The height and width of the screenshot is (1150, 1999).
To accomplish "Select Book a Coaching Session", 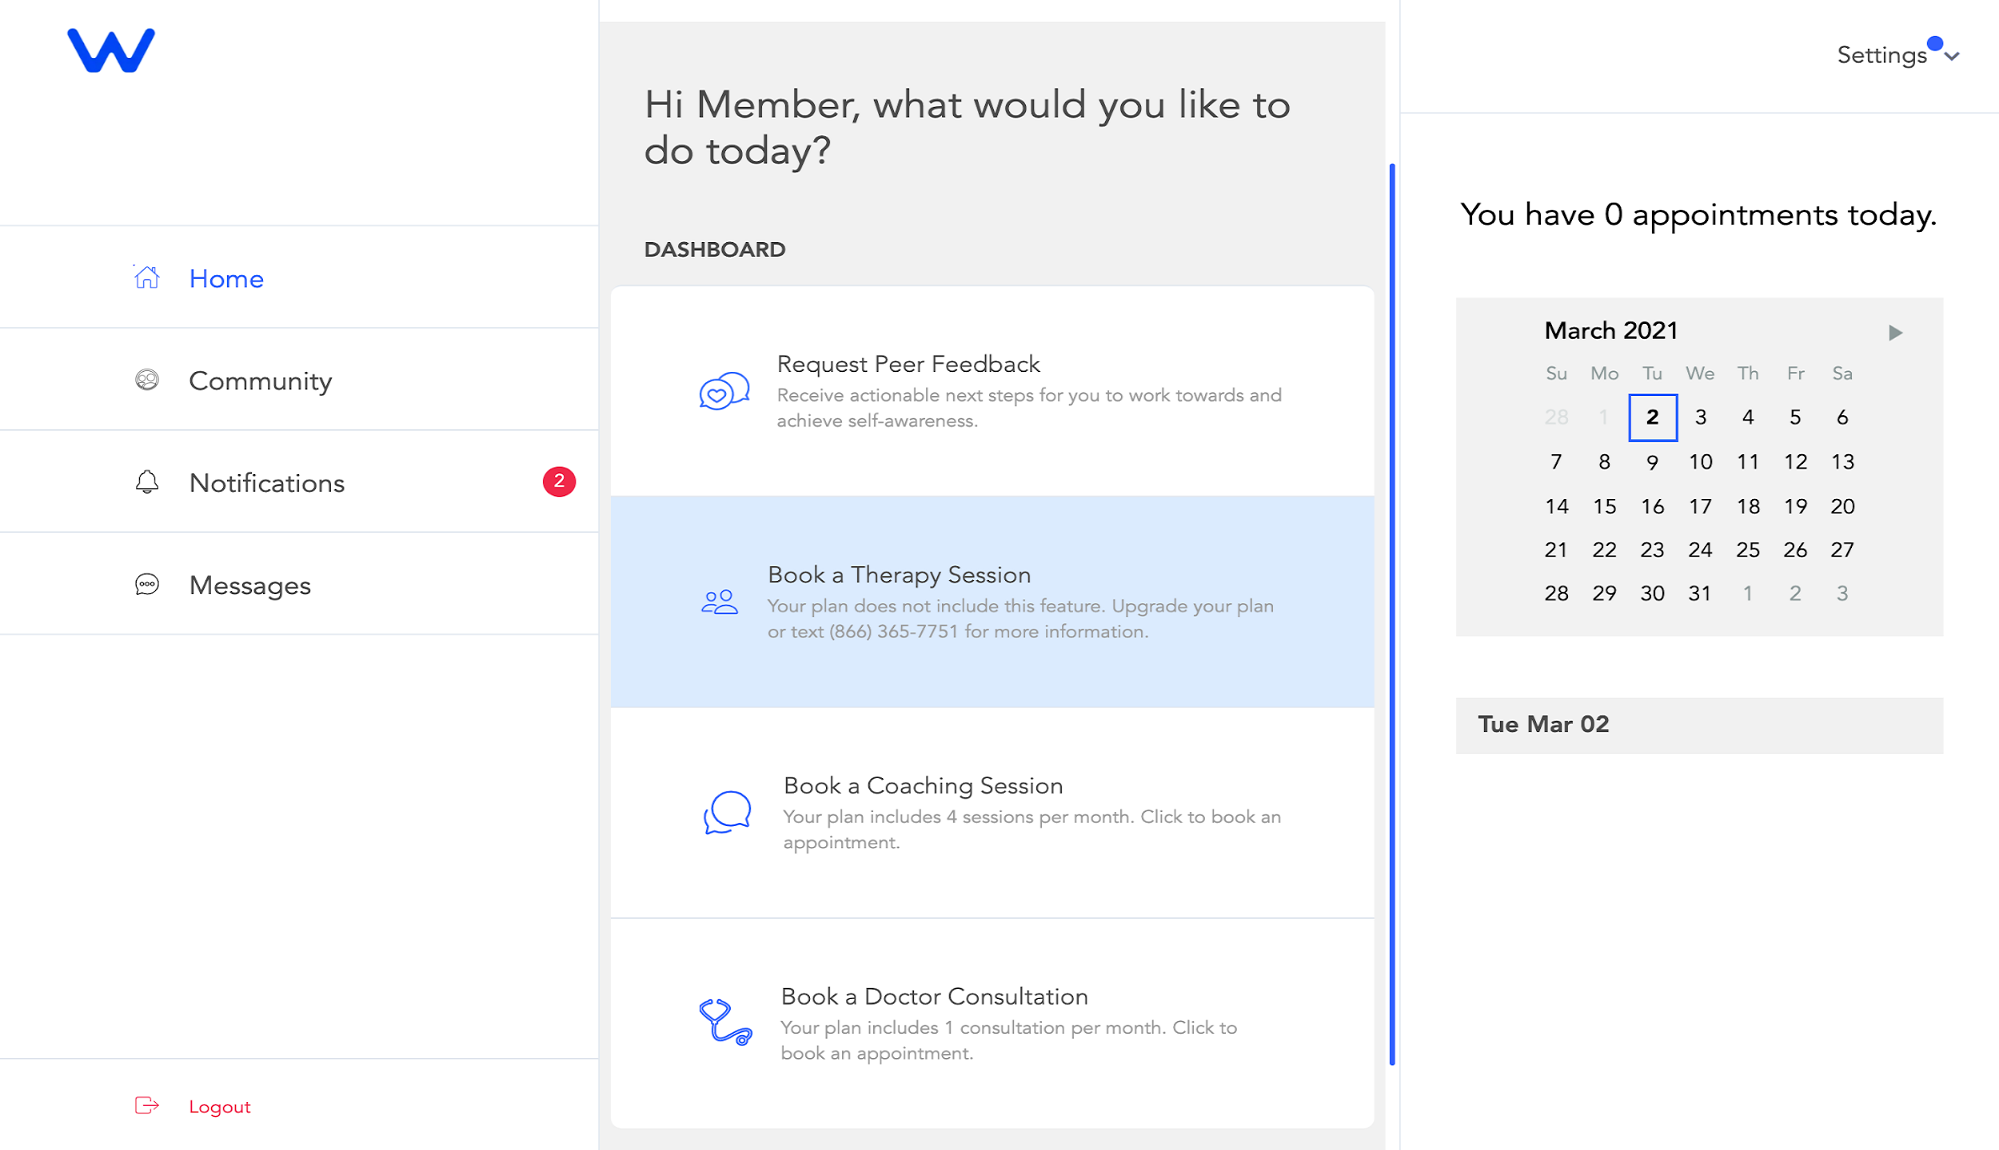I will 993,812.
